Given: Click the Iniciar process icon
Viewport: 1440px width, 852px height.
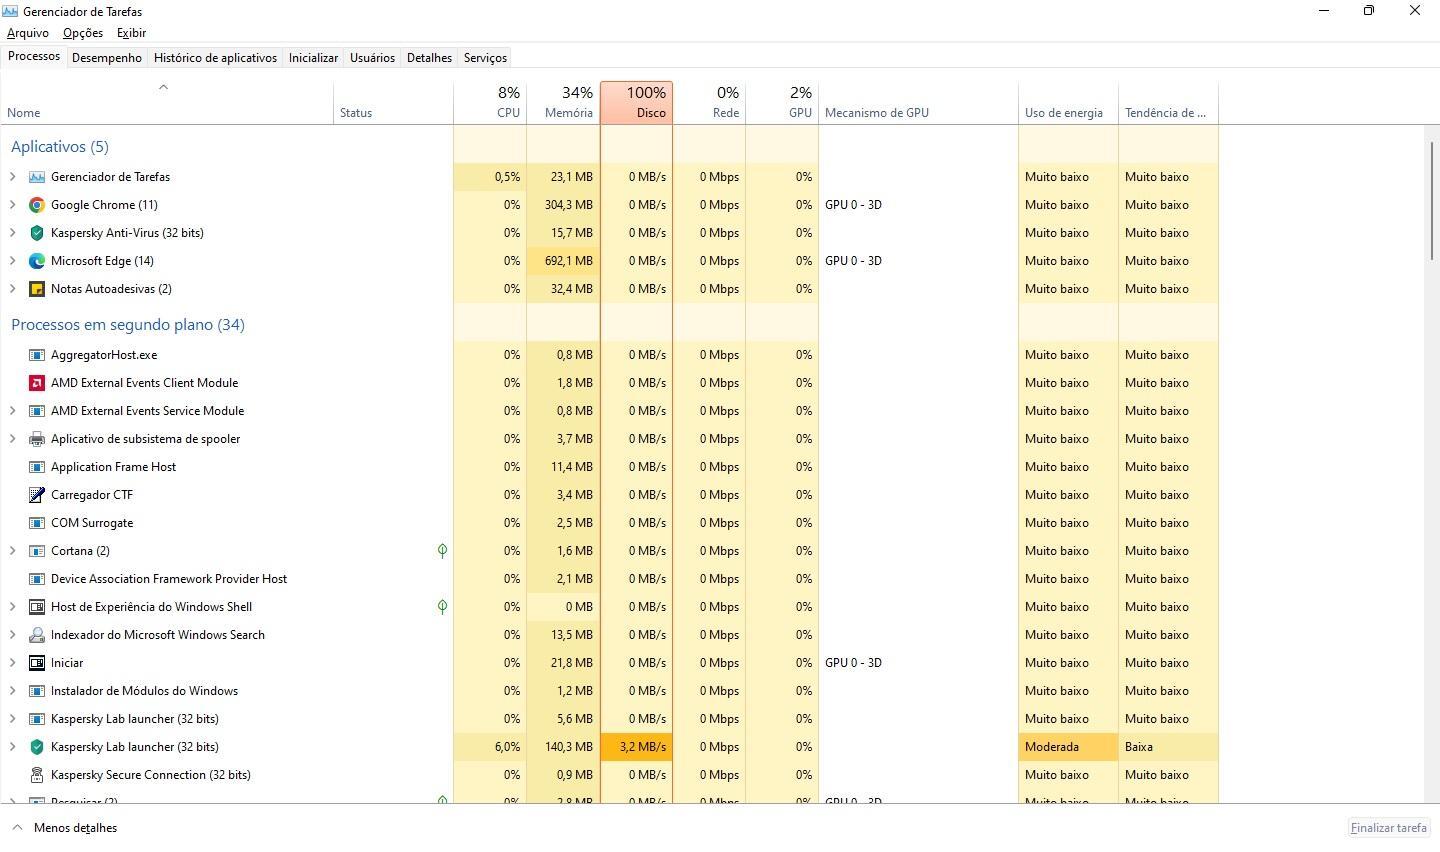Looking at the screenshot, I should click(37, 663).
